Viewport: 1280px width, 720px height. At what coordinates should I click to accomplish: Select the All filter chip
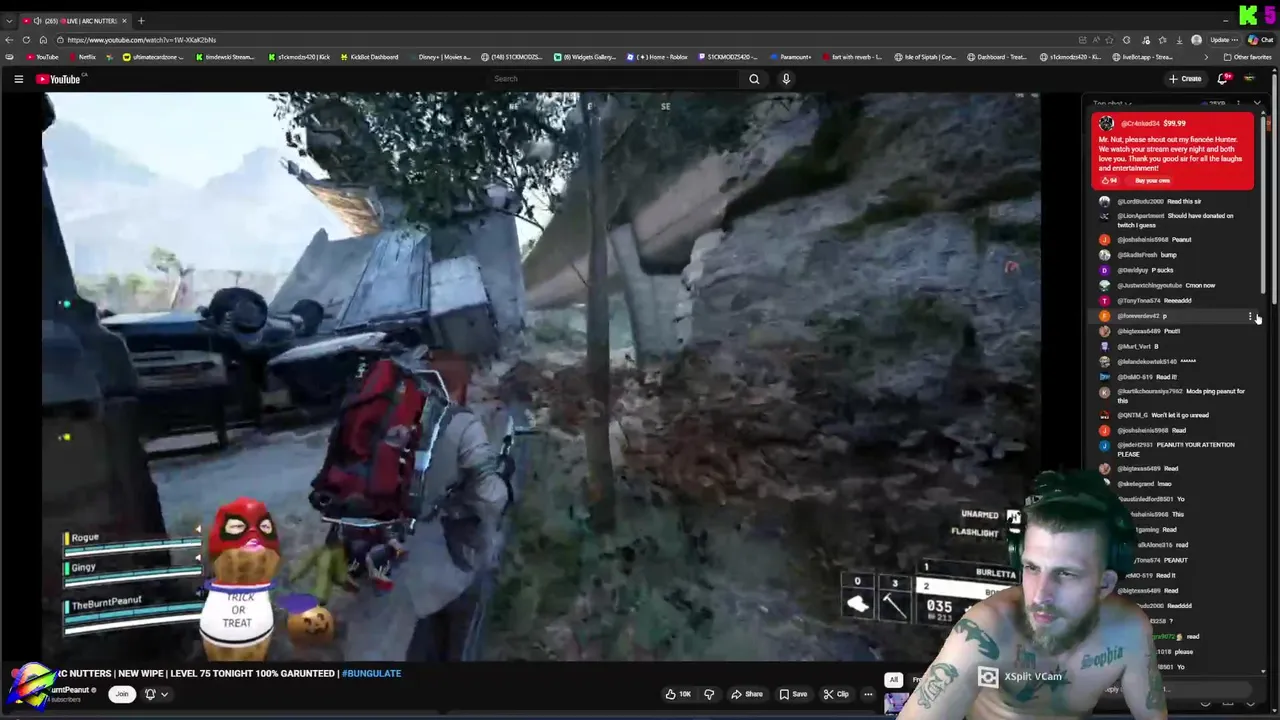click(x=893, y=680)
